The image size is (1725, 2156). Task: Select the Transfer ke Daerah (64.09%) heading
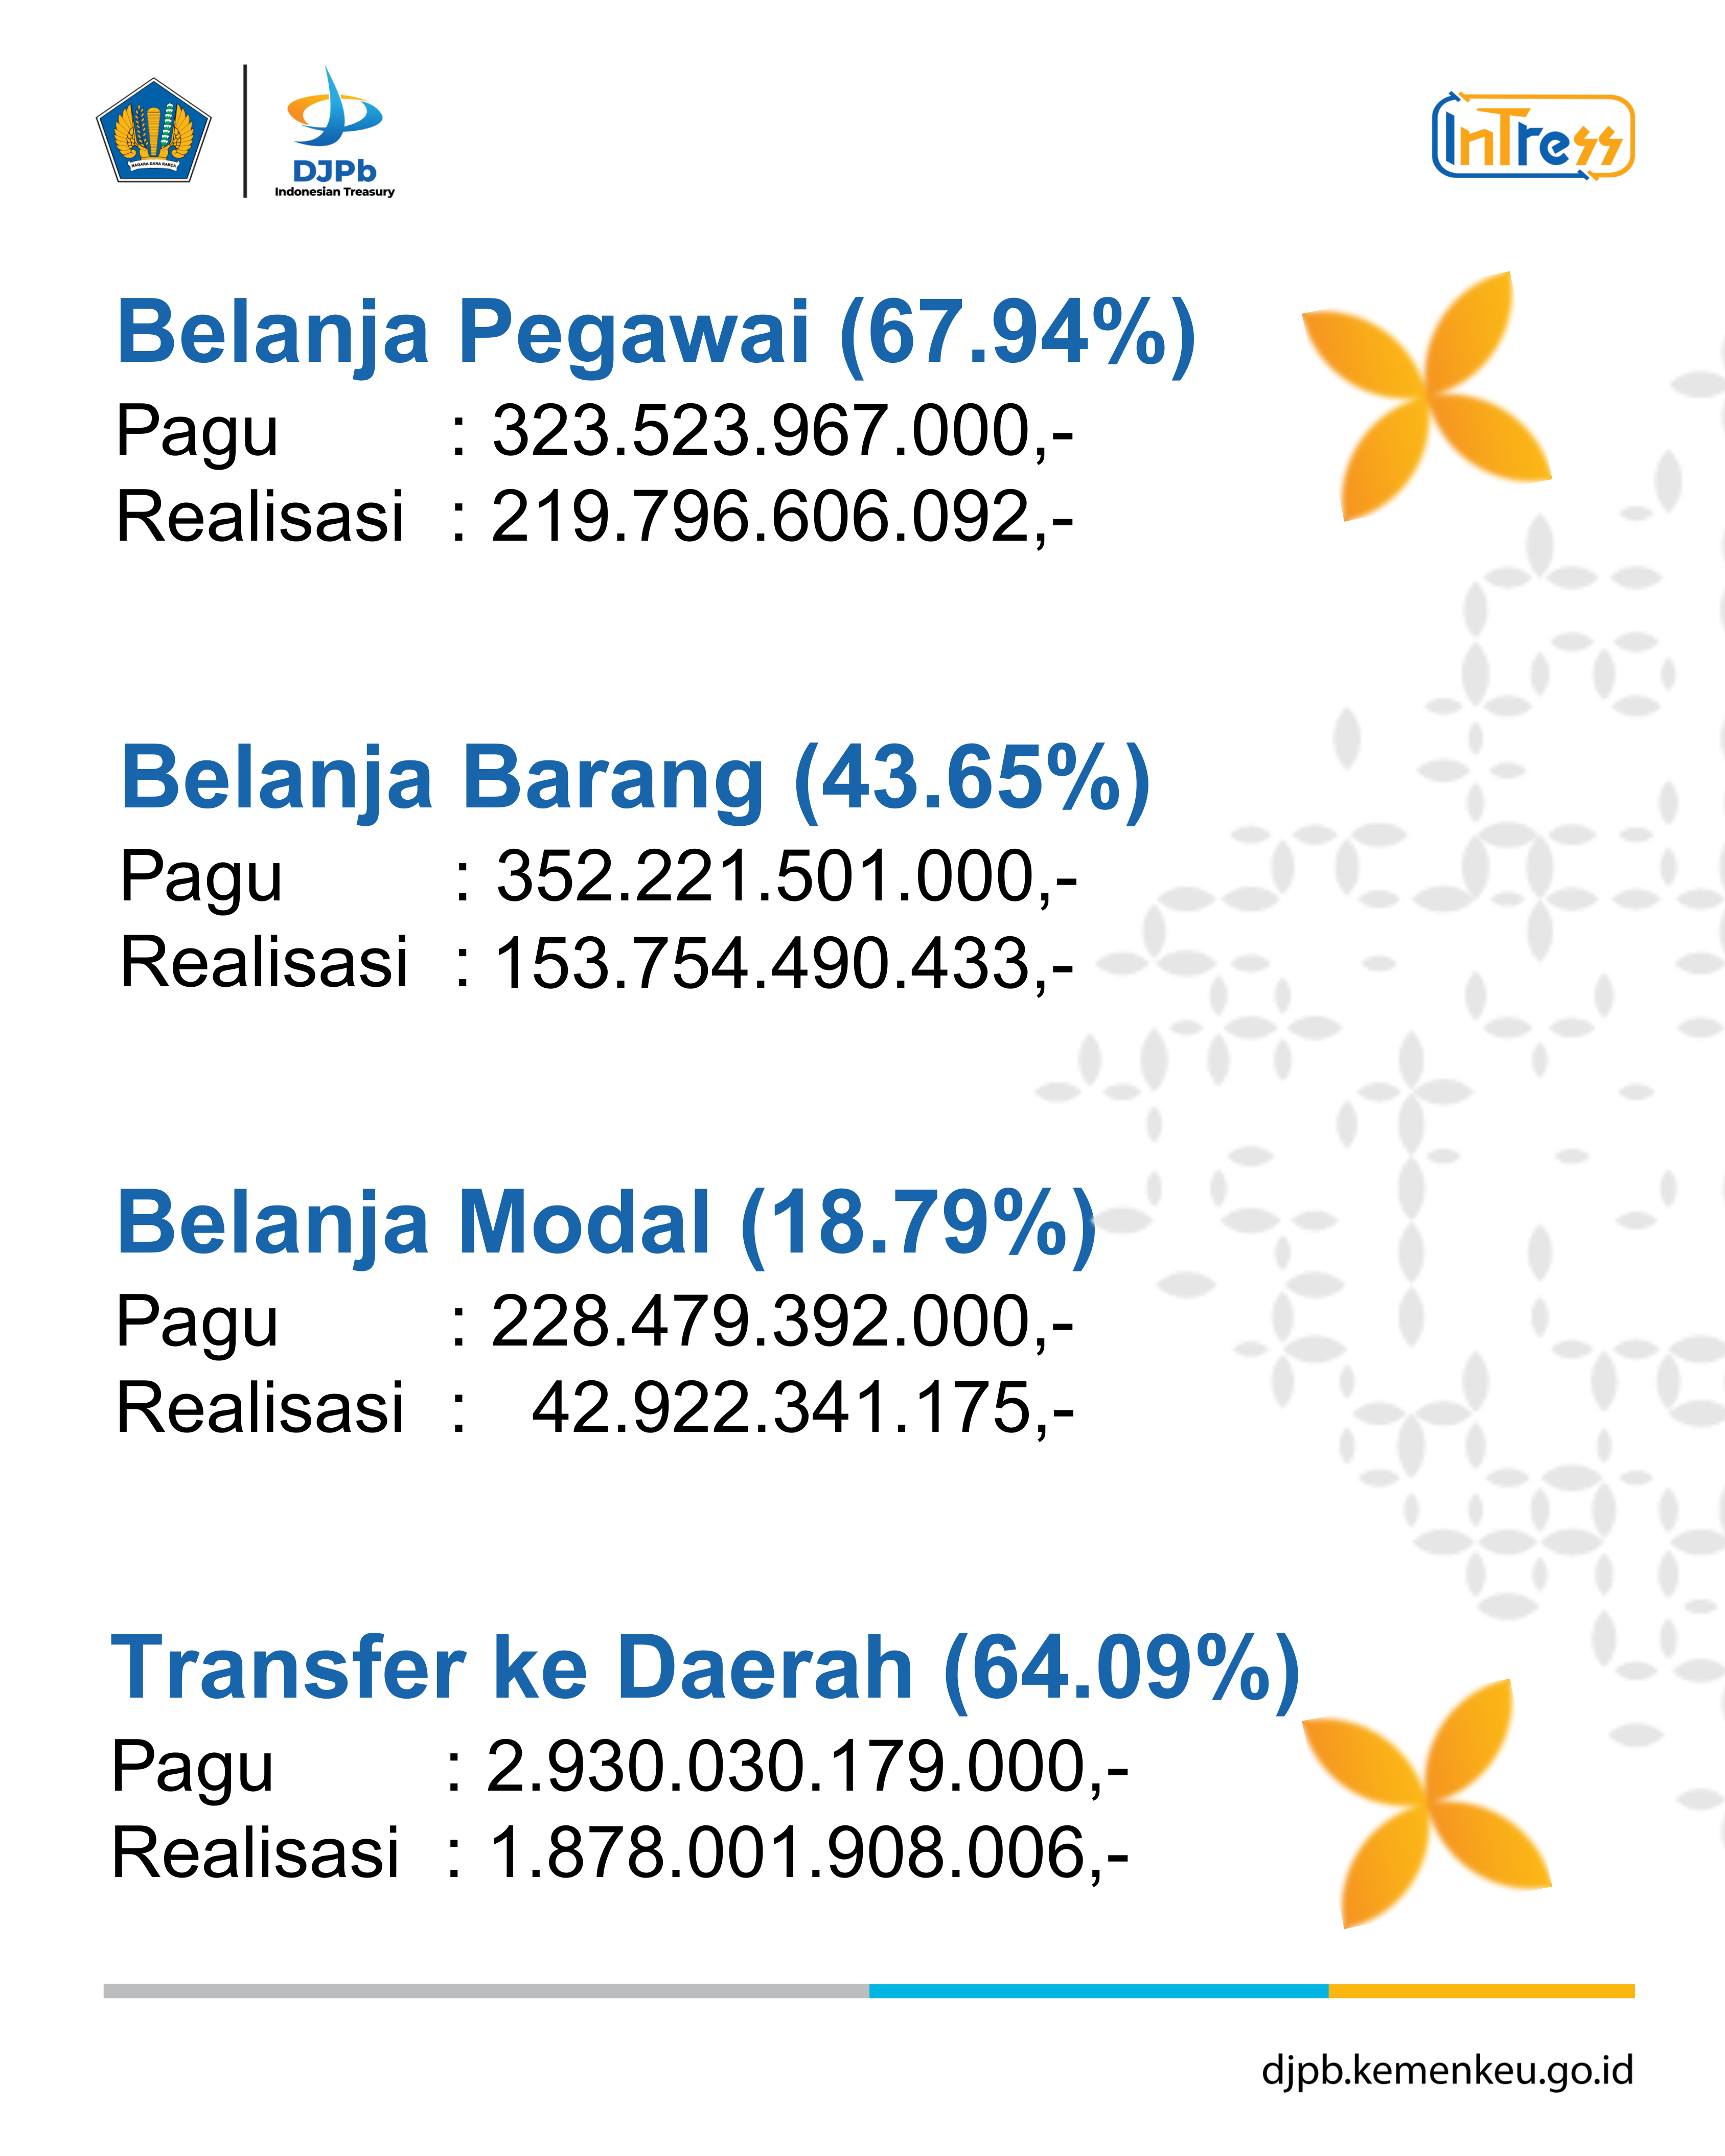(705, 1668)
